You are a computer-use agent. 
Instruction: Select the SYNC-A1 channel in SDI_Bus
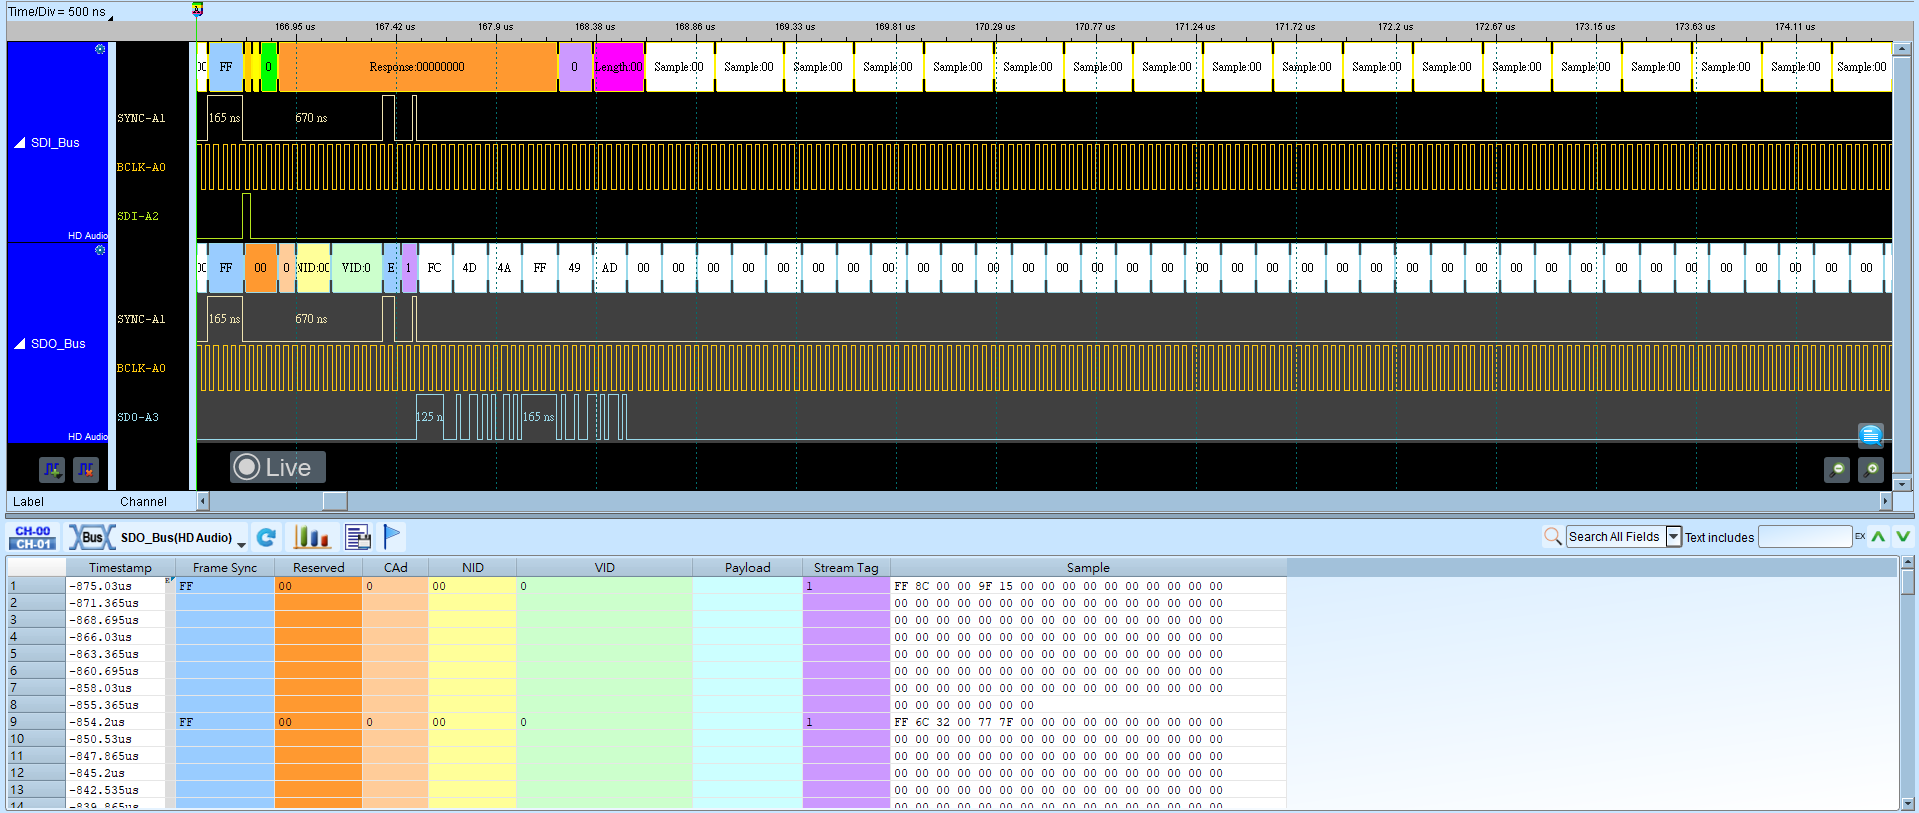click(141, 118)
